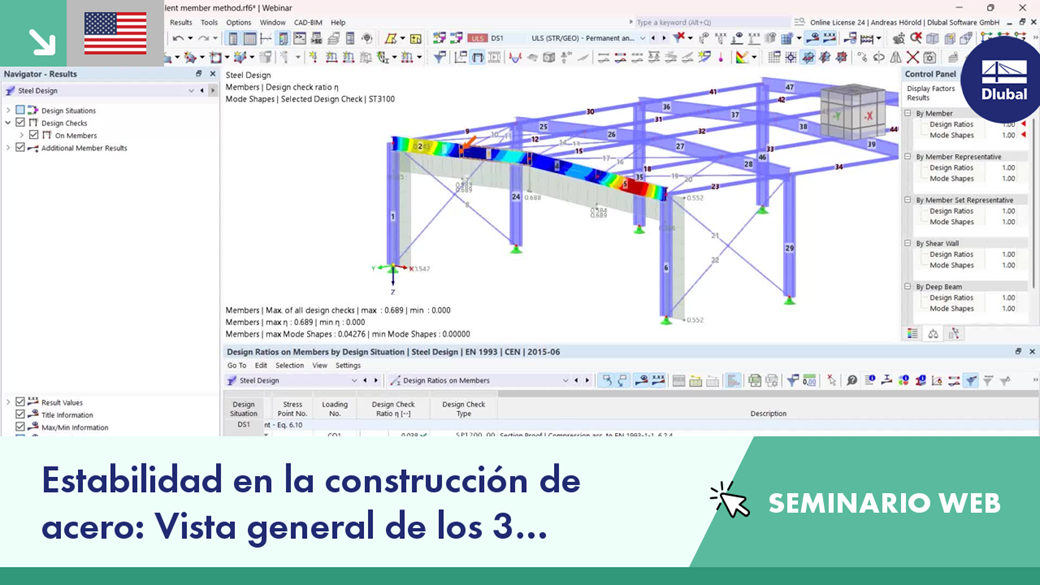Viewport: 1040px width, 585px height.
Task: Toggle the Design Situations checkbox
Action: point(20,110)
